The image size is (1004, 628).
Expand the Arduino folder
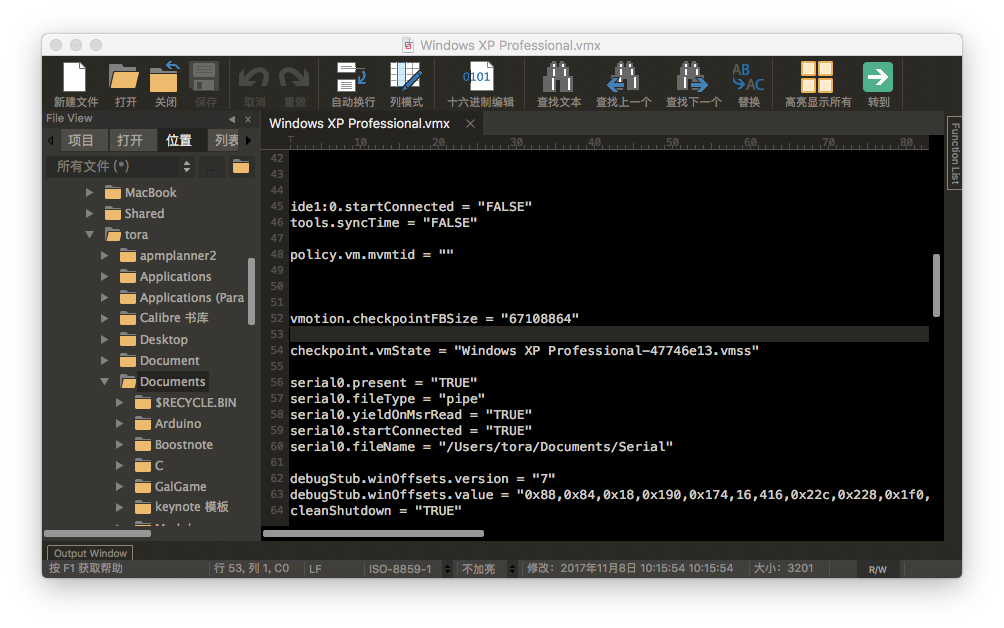coord(119,424)
